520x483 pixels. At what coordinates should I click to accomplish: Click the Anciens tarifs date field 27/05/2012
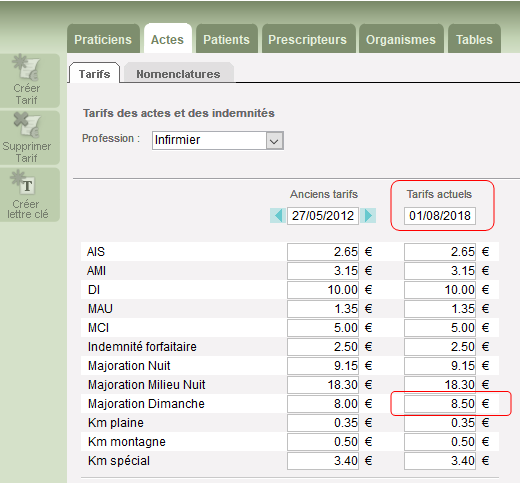[x=323, y=216]
